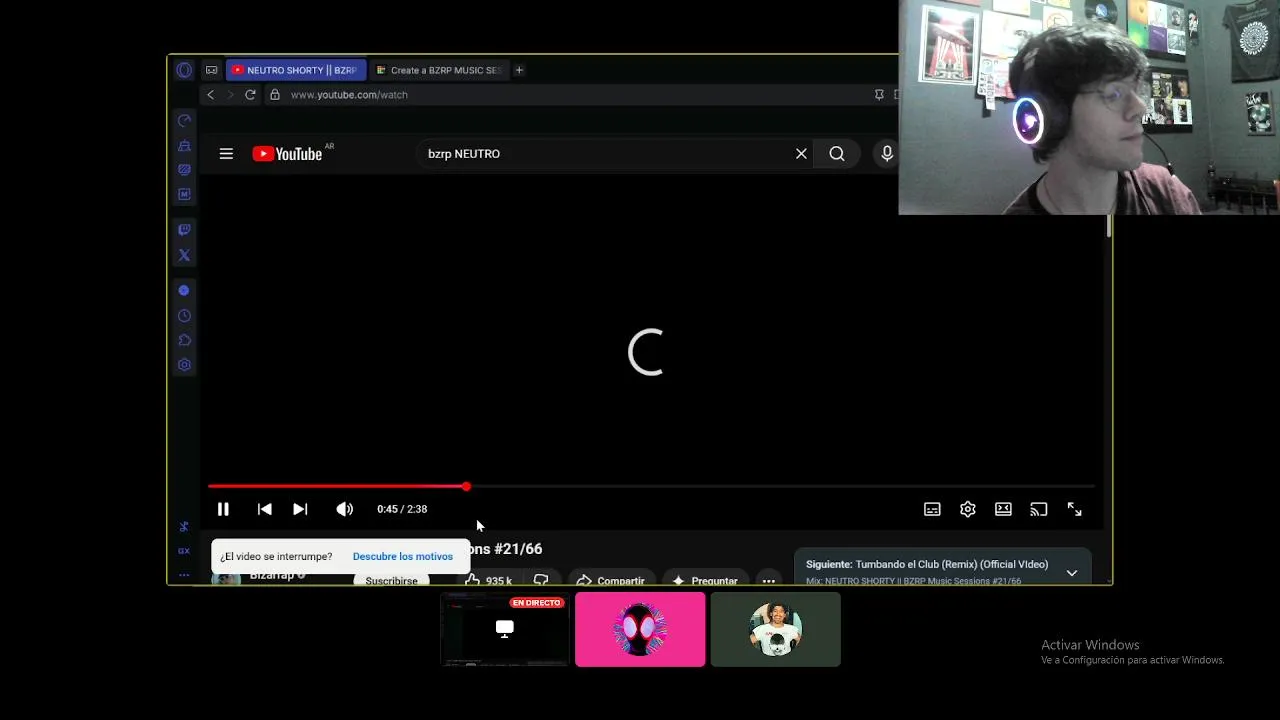Cast the video to a device

click(1039, 509)
